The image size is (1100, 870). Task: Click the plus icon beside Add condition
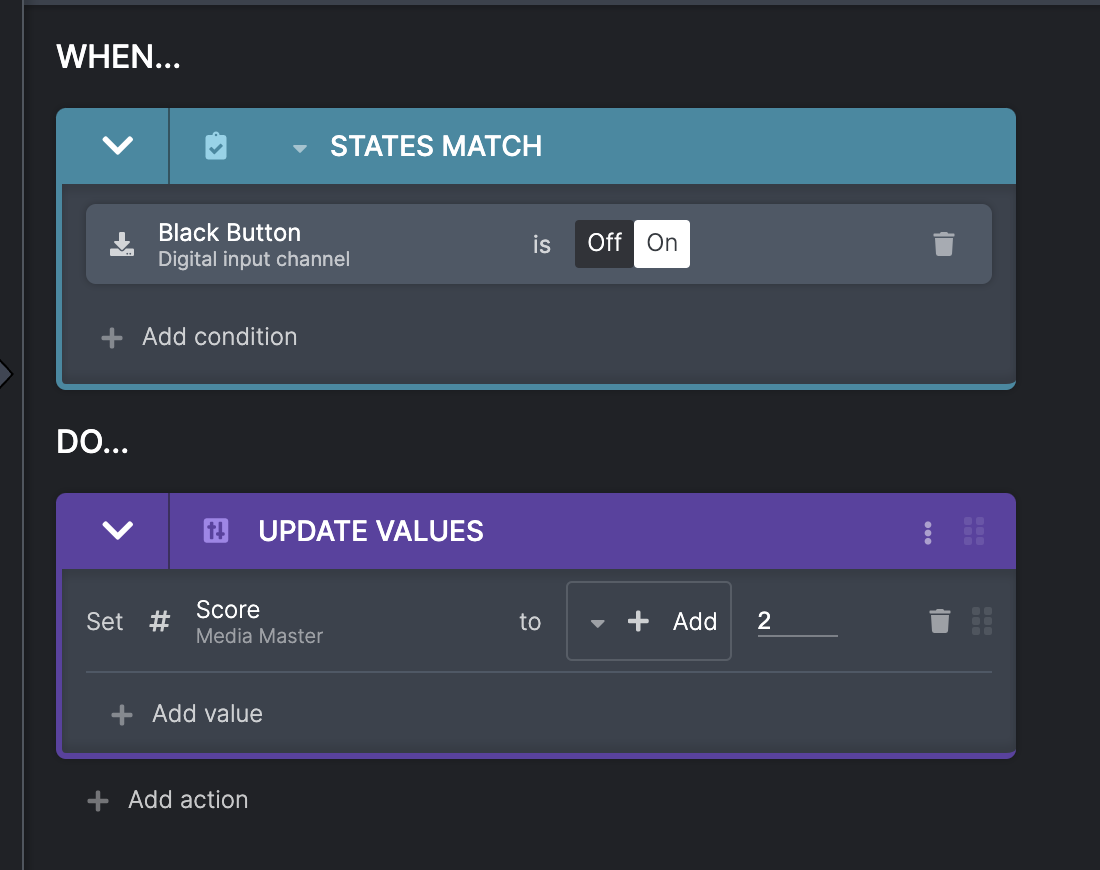[112, 338]
